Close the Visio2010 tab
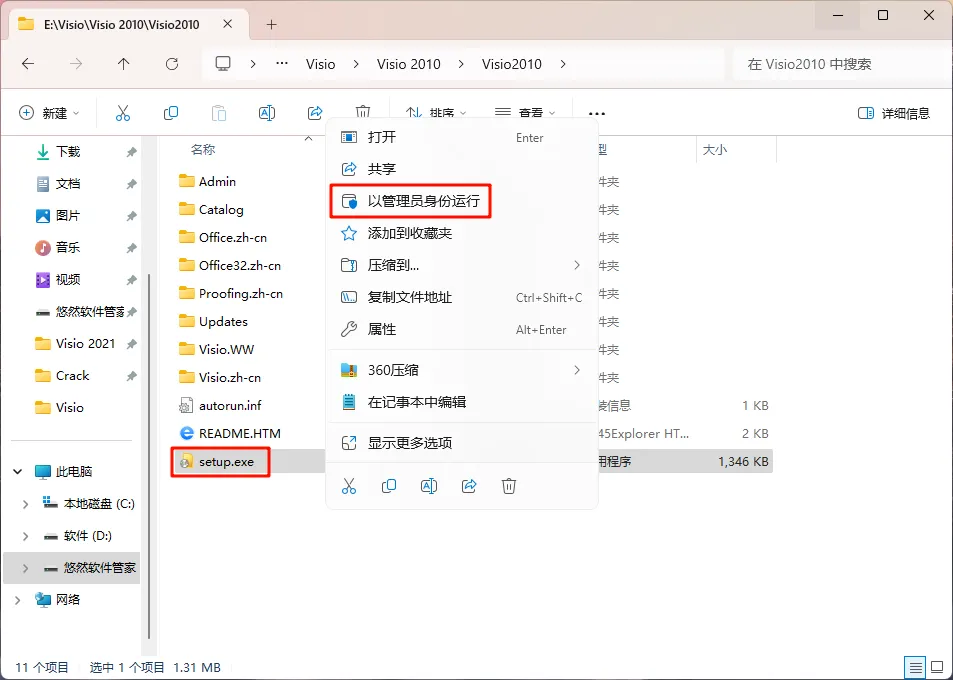953x680 pixels. [x=227, y=24]
